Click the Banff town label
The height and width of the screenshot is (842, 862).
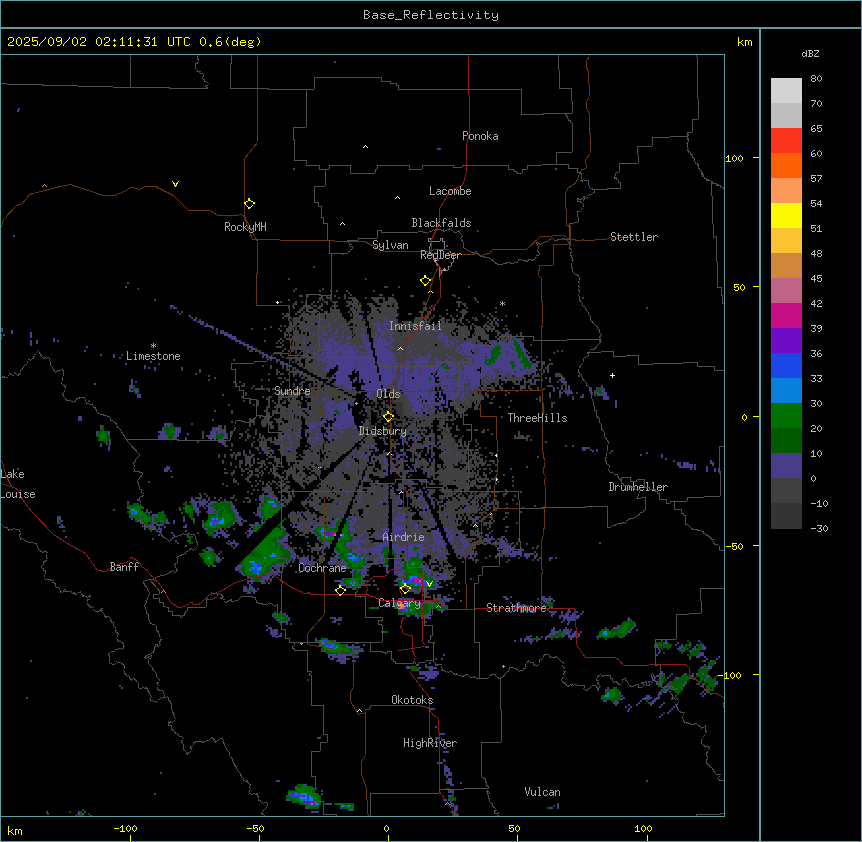pos(124,567)
